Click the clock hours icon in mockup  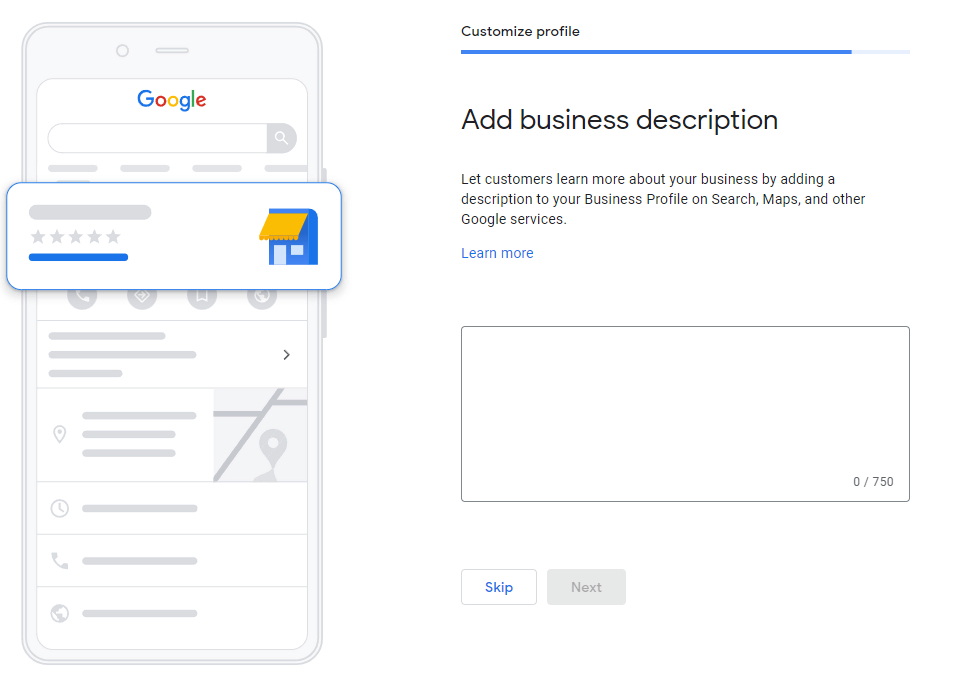[x=59, y=508]
